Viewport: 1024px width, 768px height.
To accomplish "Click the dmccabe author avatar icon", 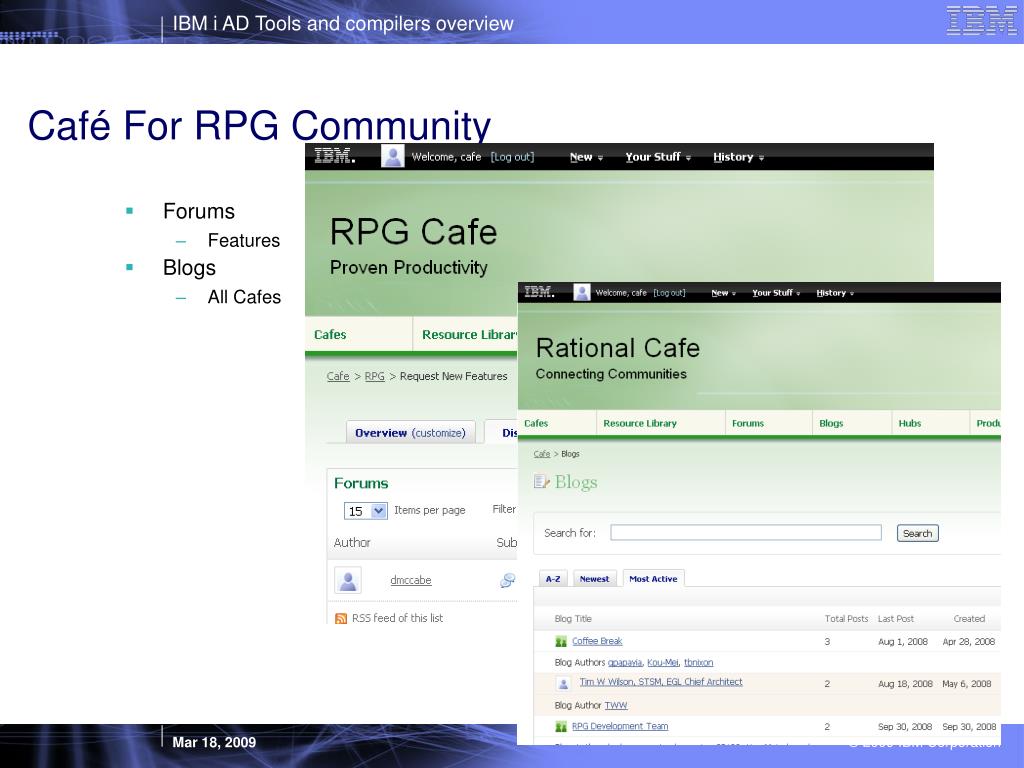I will (348, 580).
